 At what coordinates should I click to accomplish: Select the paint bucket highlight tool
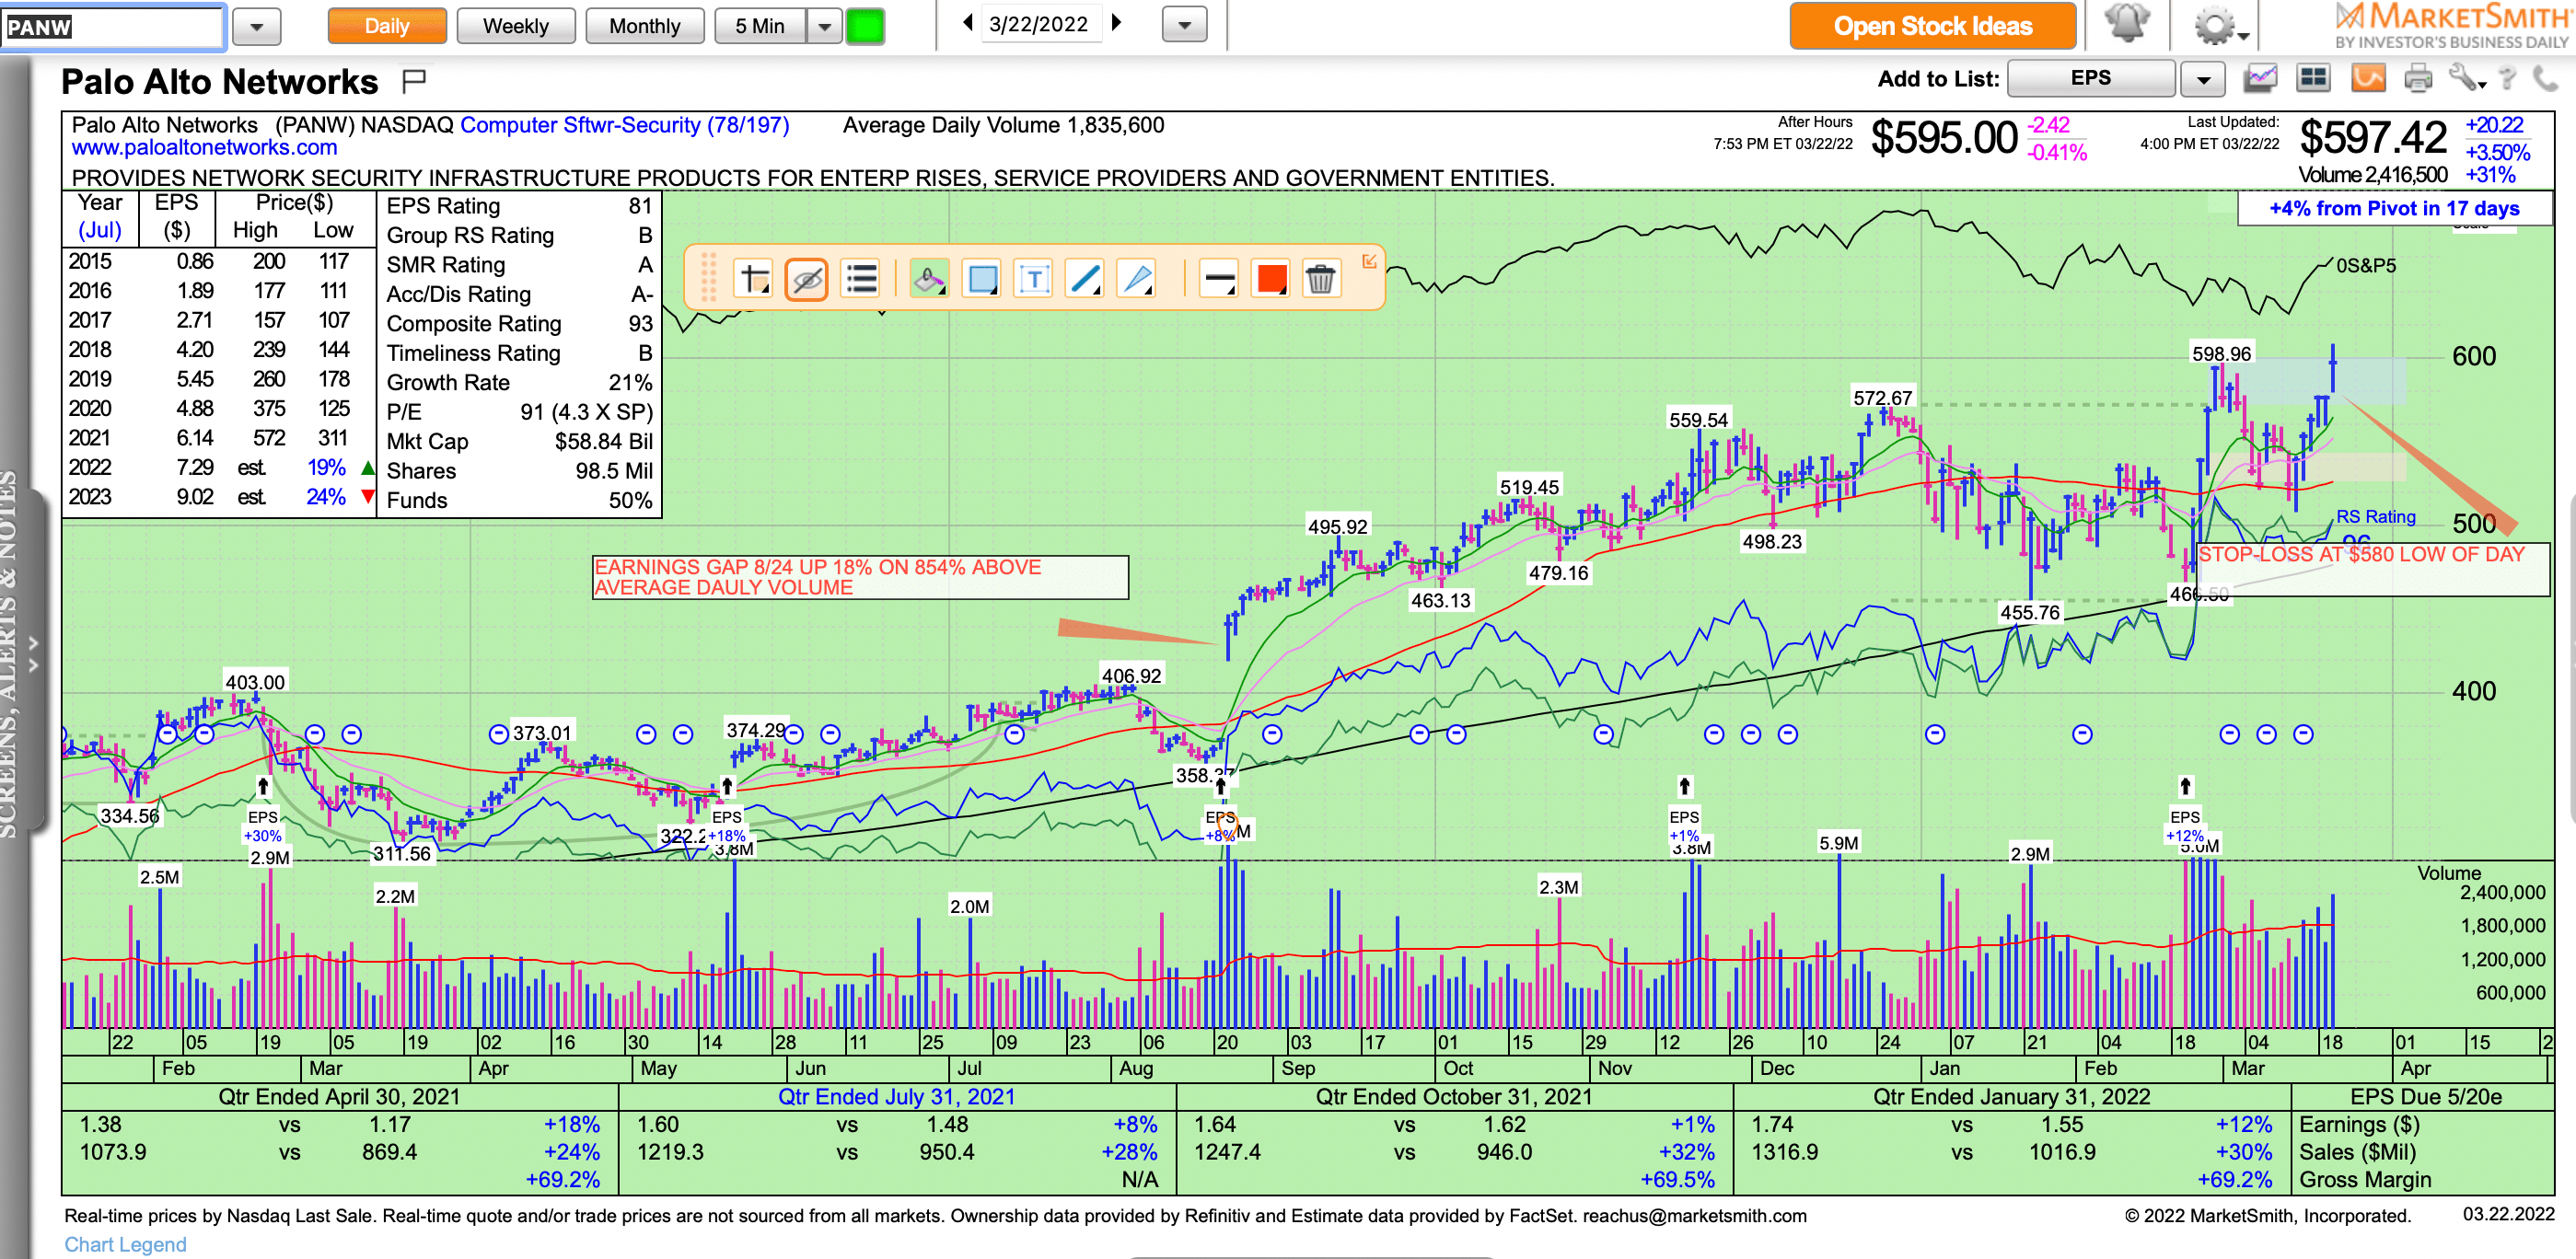(929, 279)
